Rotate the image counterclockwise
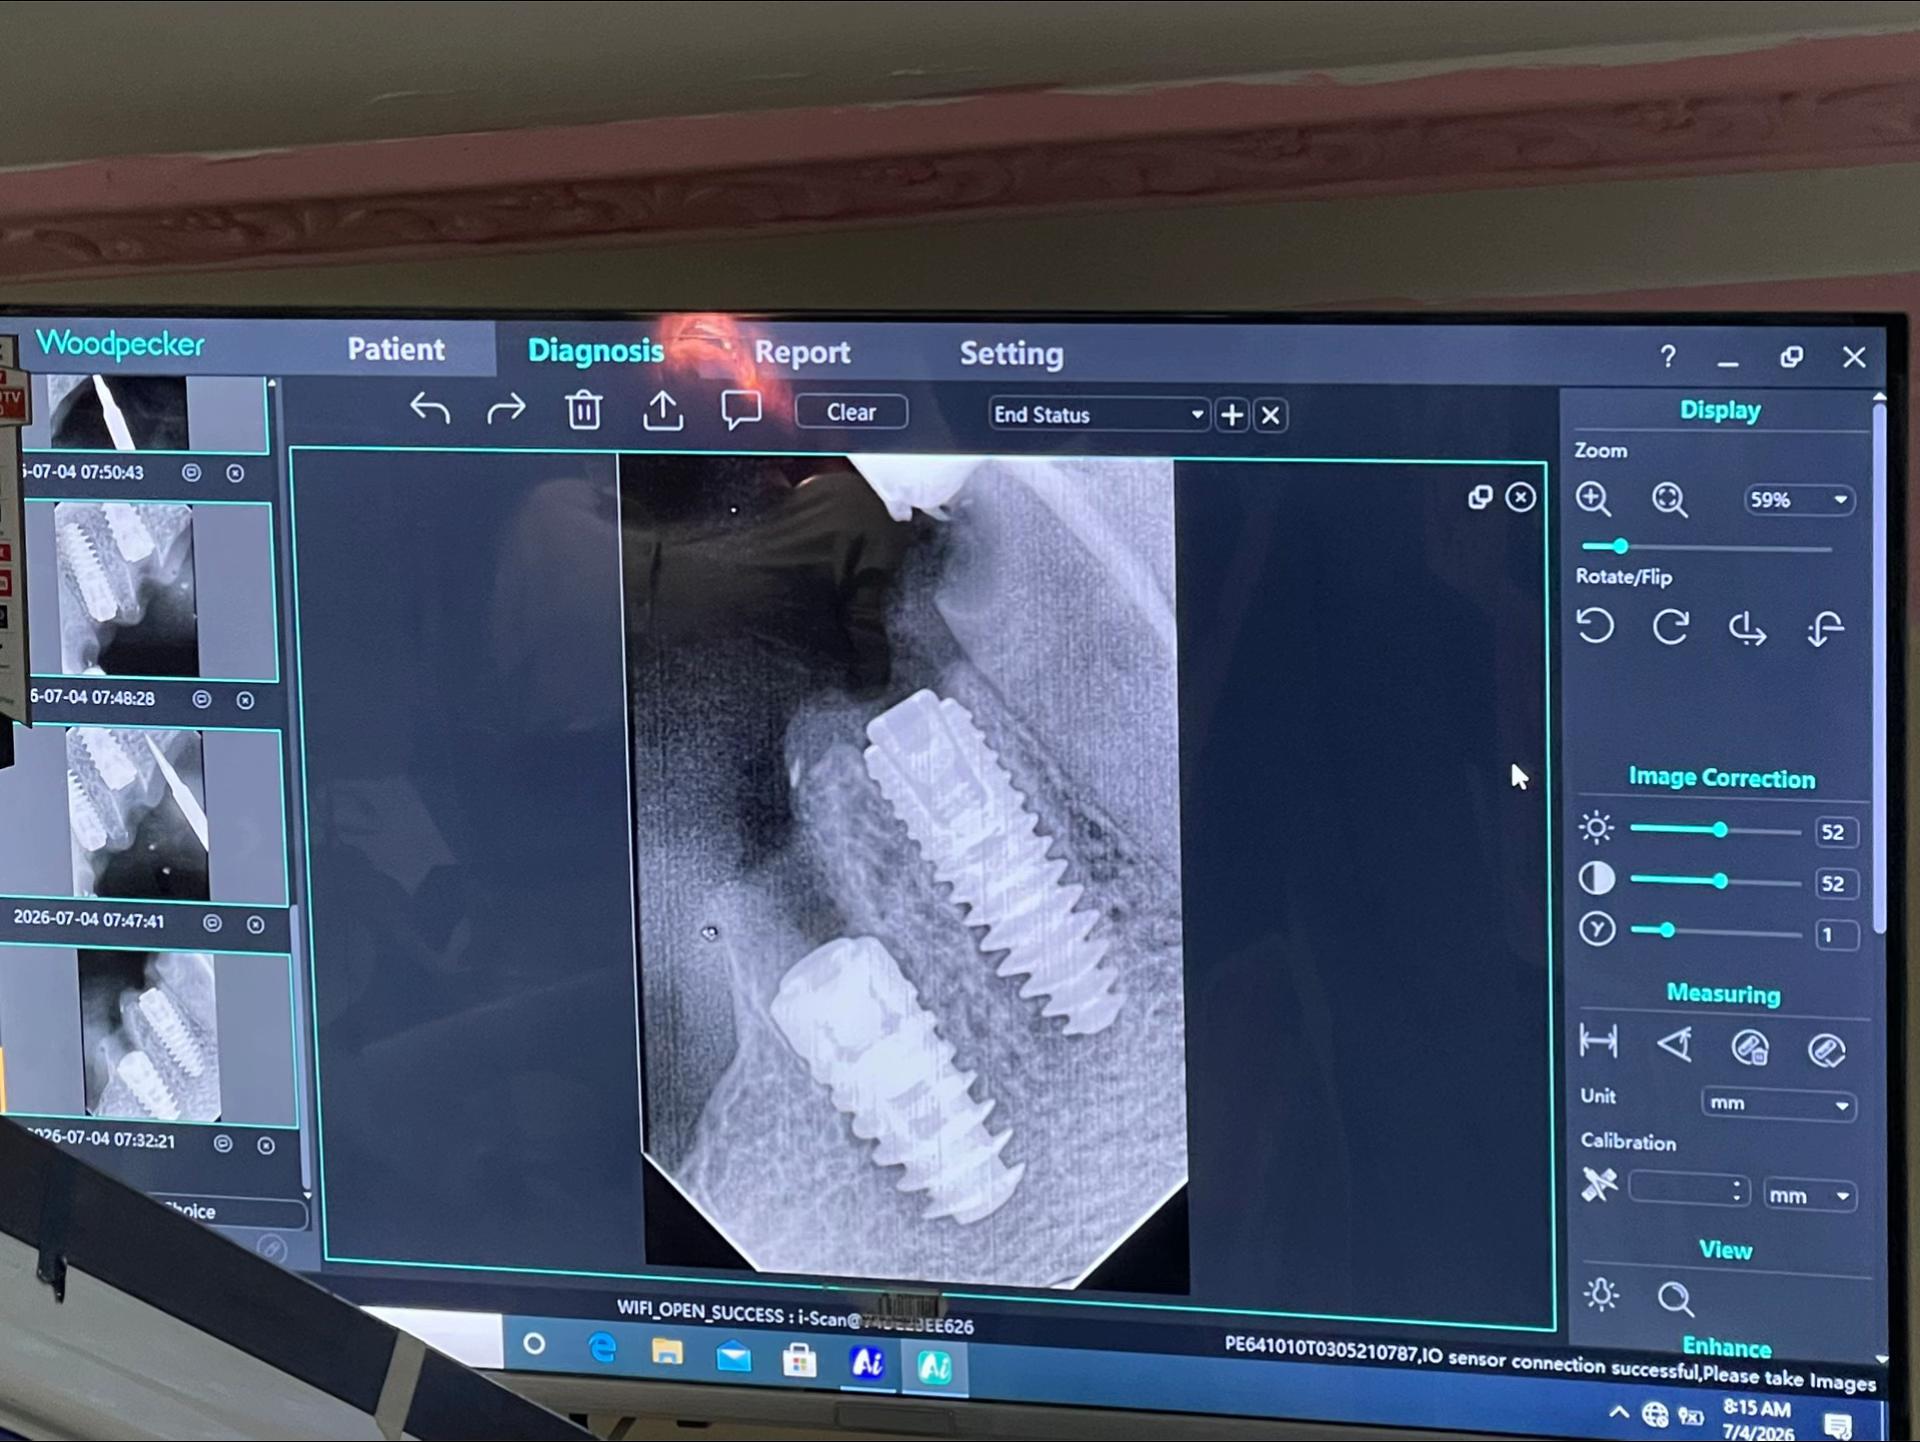1920x1442 pixels. point(1595,627)
